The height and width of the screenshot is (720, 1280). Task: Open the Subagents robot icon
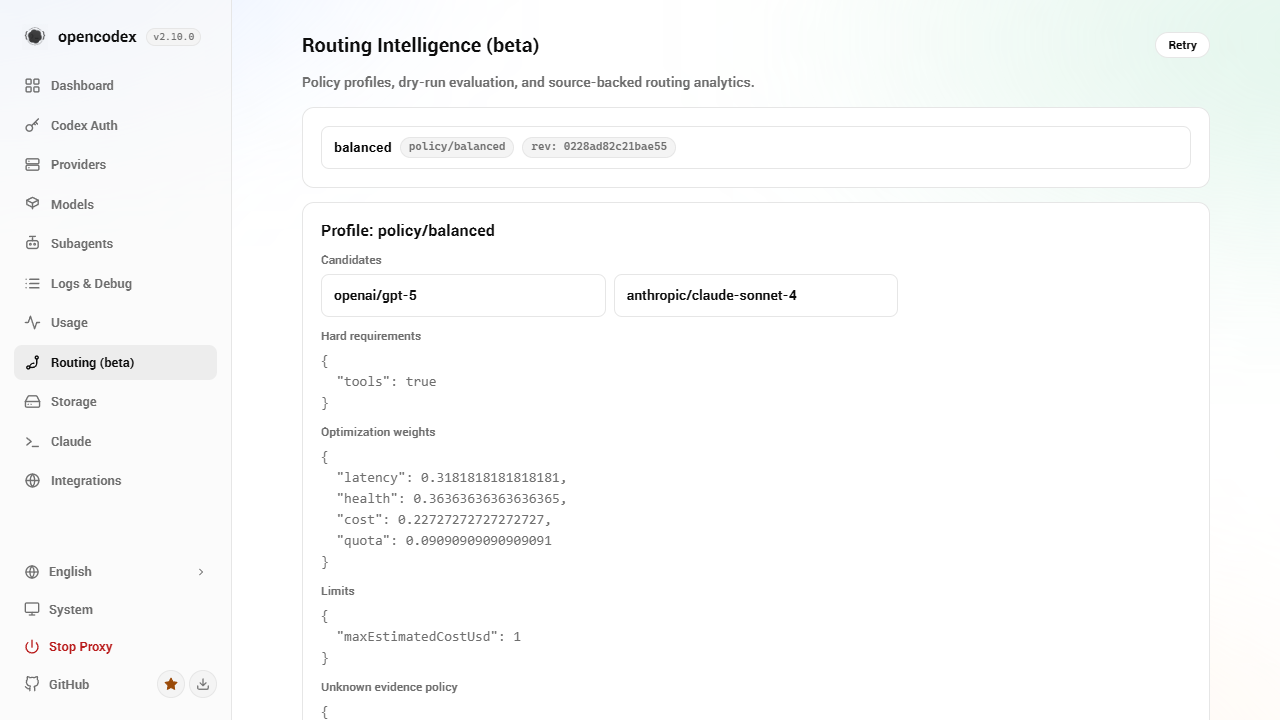tap(33, 244)
